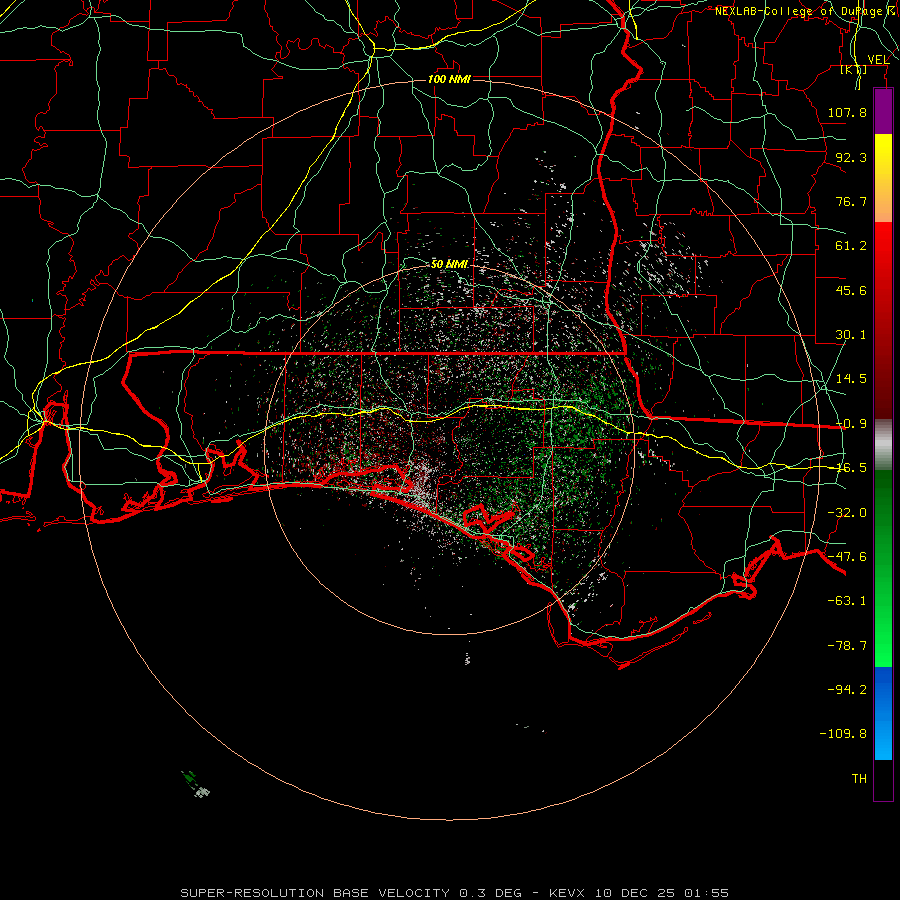The image size is (900, 900).
Task: Select the 45.6 value on velocity scale
Action: (x=851, y=290)
